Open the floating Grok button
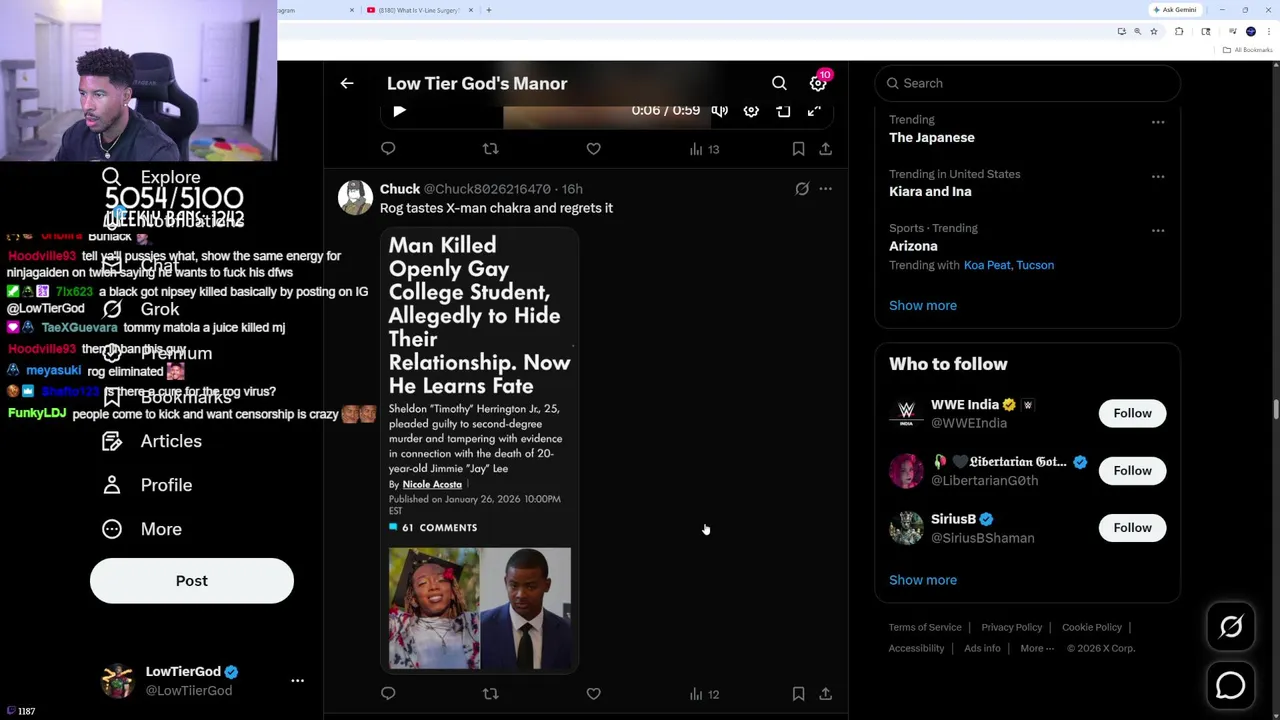Image resolution: width=1280 pixels, height=720 pixels. click(x=1231, y=627)
